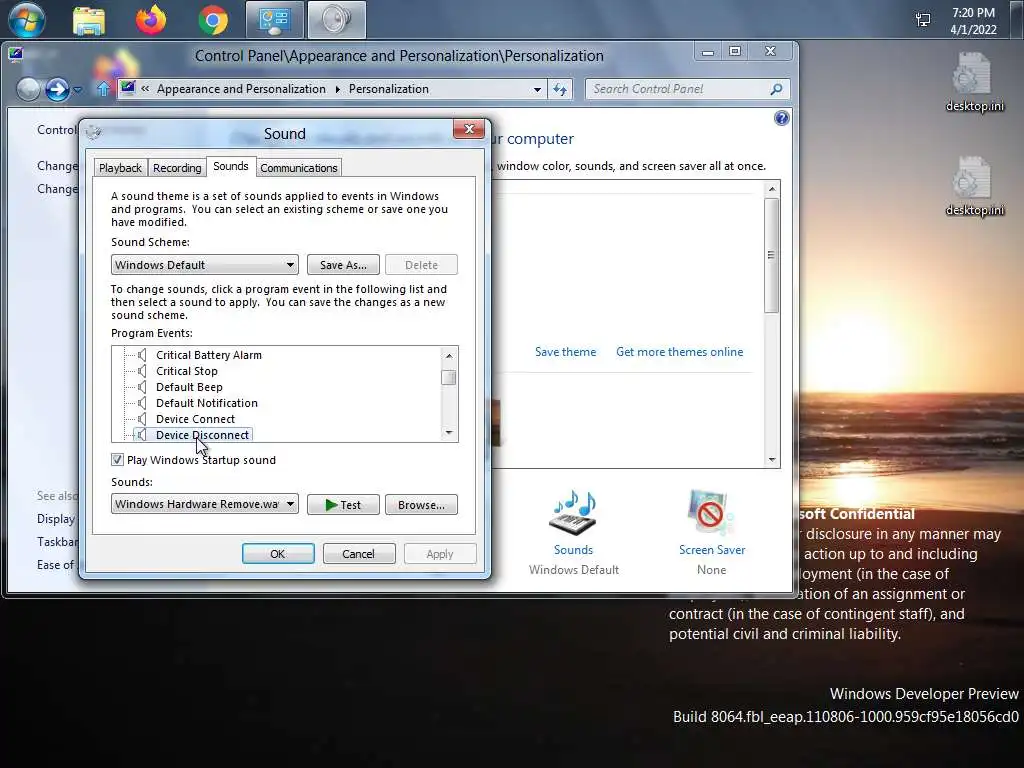Open recent pages dropdown arrow
Screen dimensions: 1024x768
(78, 89)
